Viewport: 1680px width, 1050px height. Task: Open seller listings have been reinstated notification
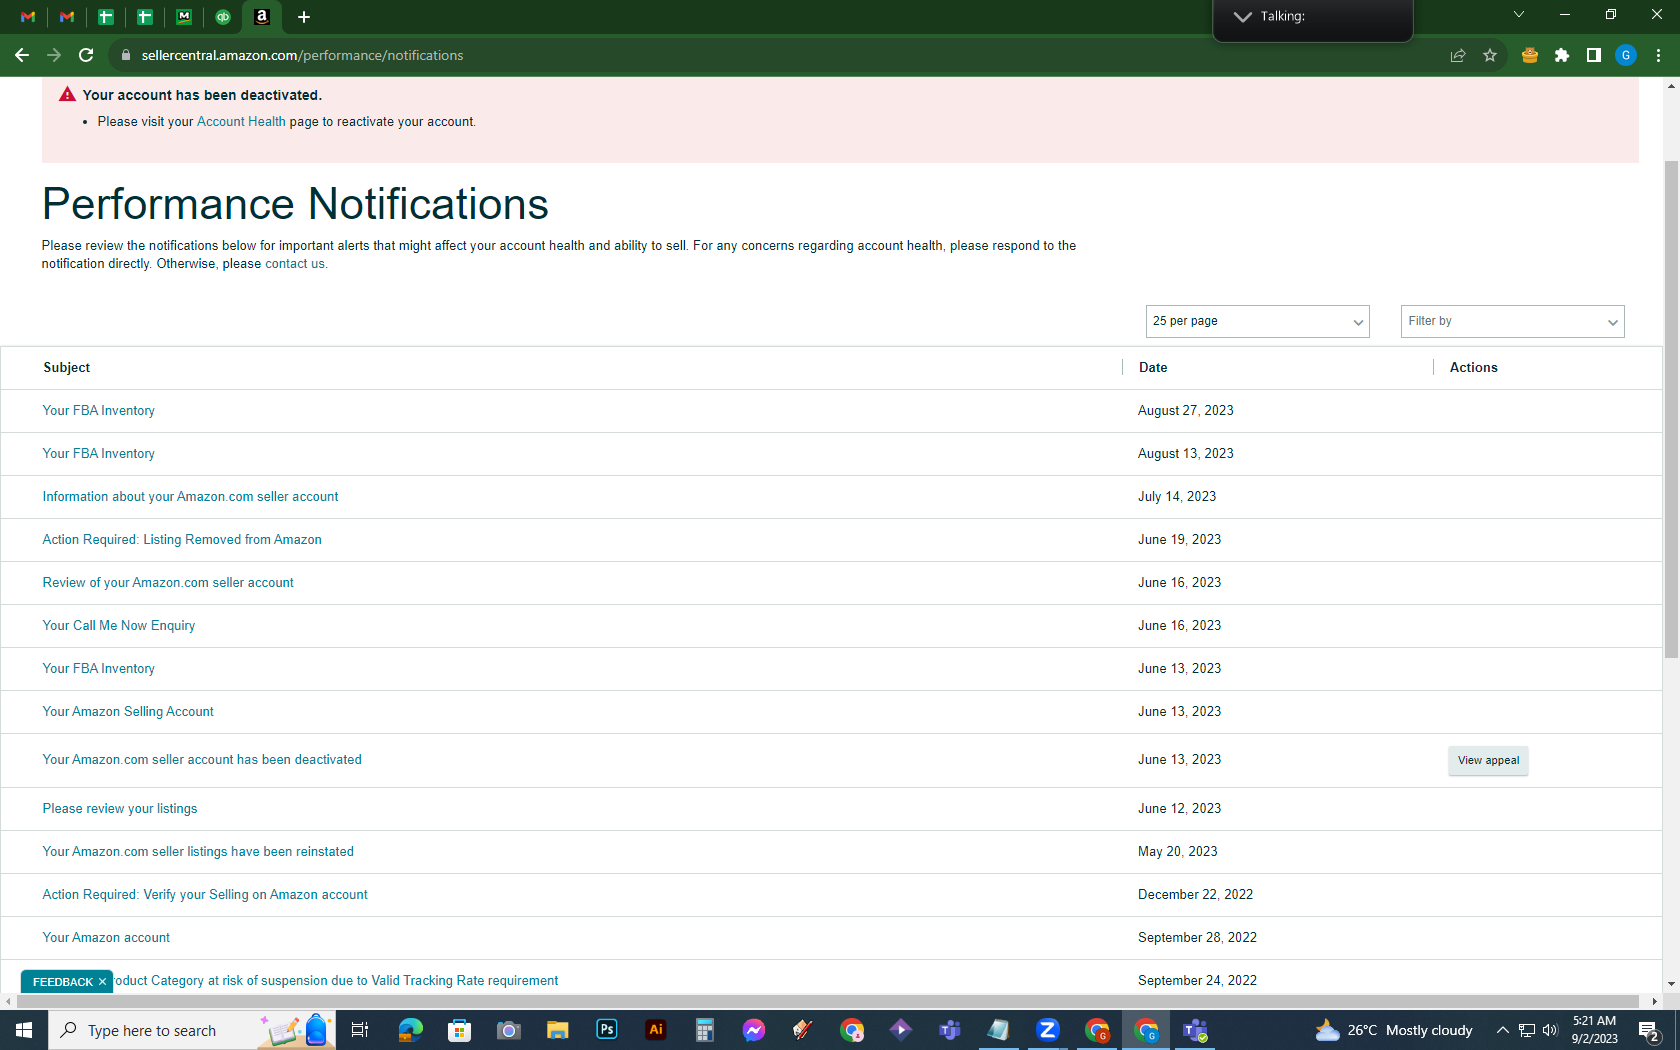(198, 852)
